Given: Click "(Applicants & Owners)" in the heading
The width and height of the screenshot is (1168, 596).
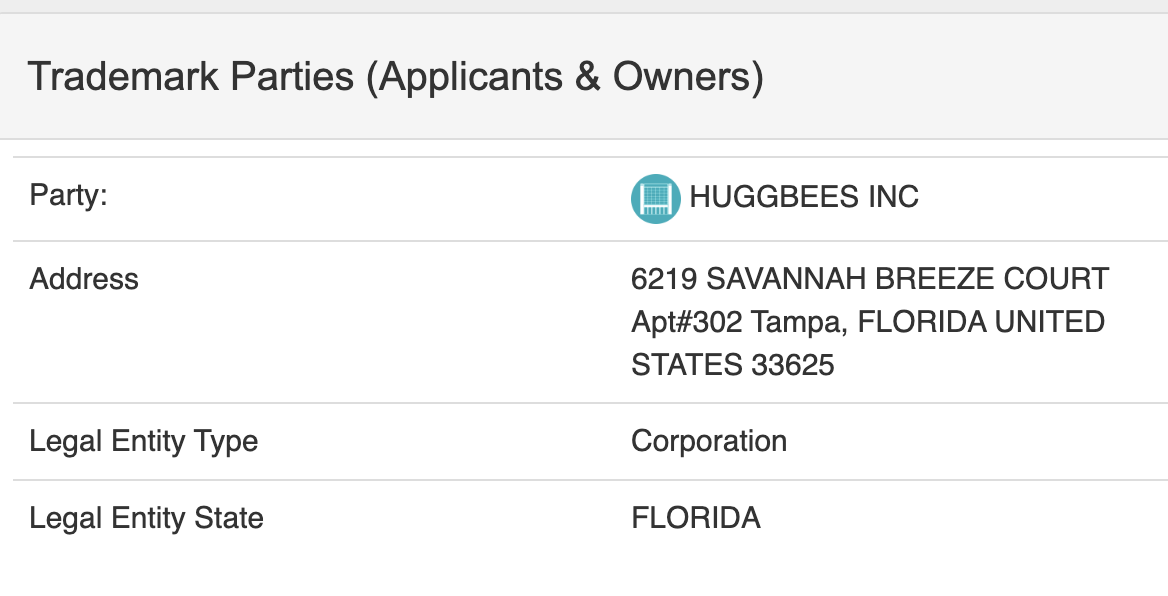Looking at the screenshot, I should click(x=565, y=77).
